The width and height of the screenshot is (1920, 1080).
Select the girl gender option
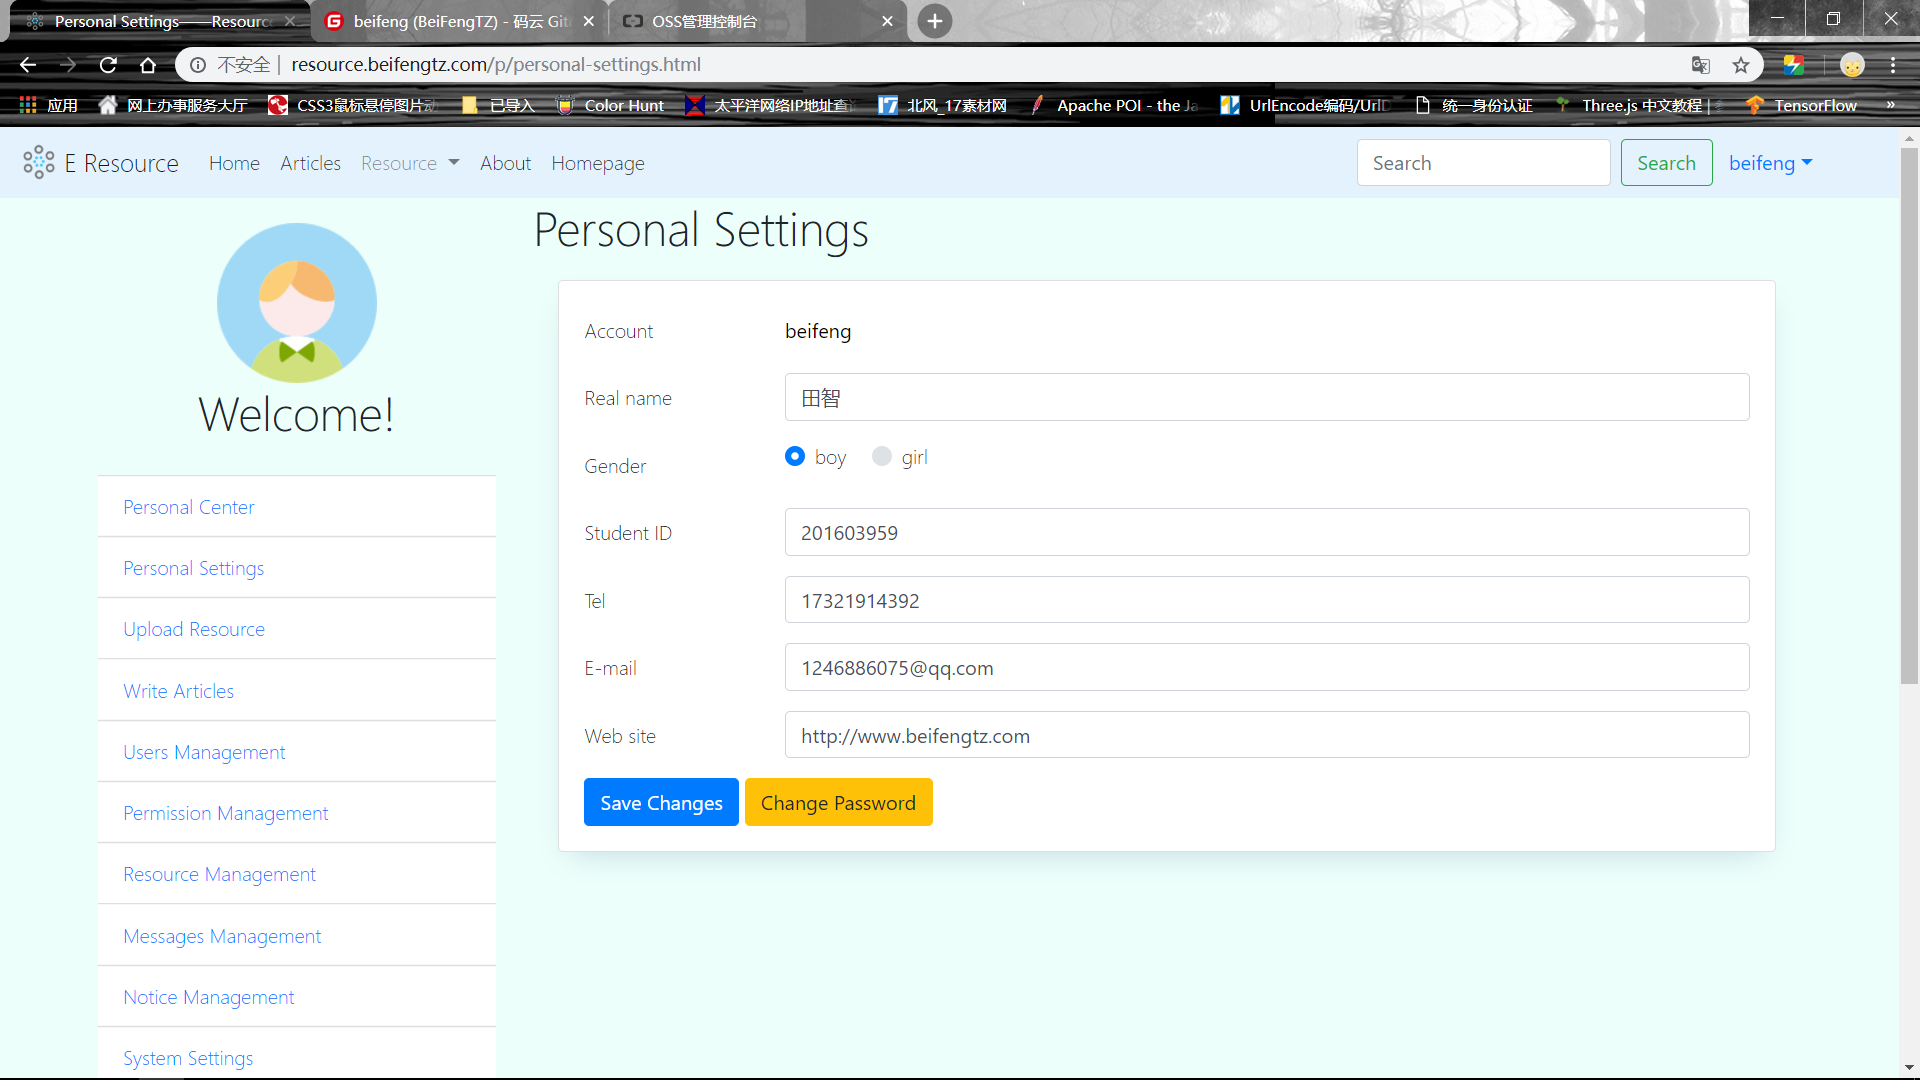coord(882,456)
